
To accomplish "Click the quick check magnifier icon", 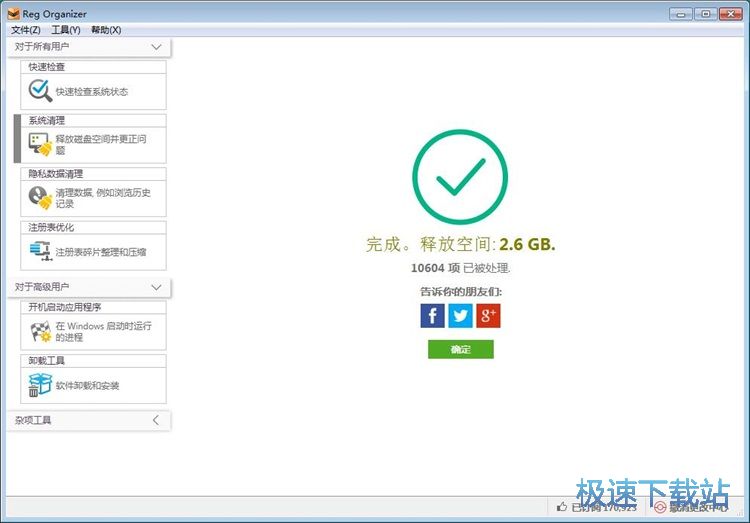I will point(40,90).
